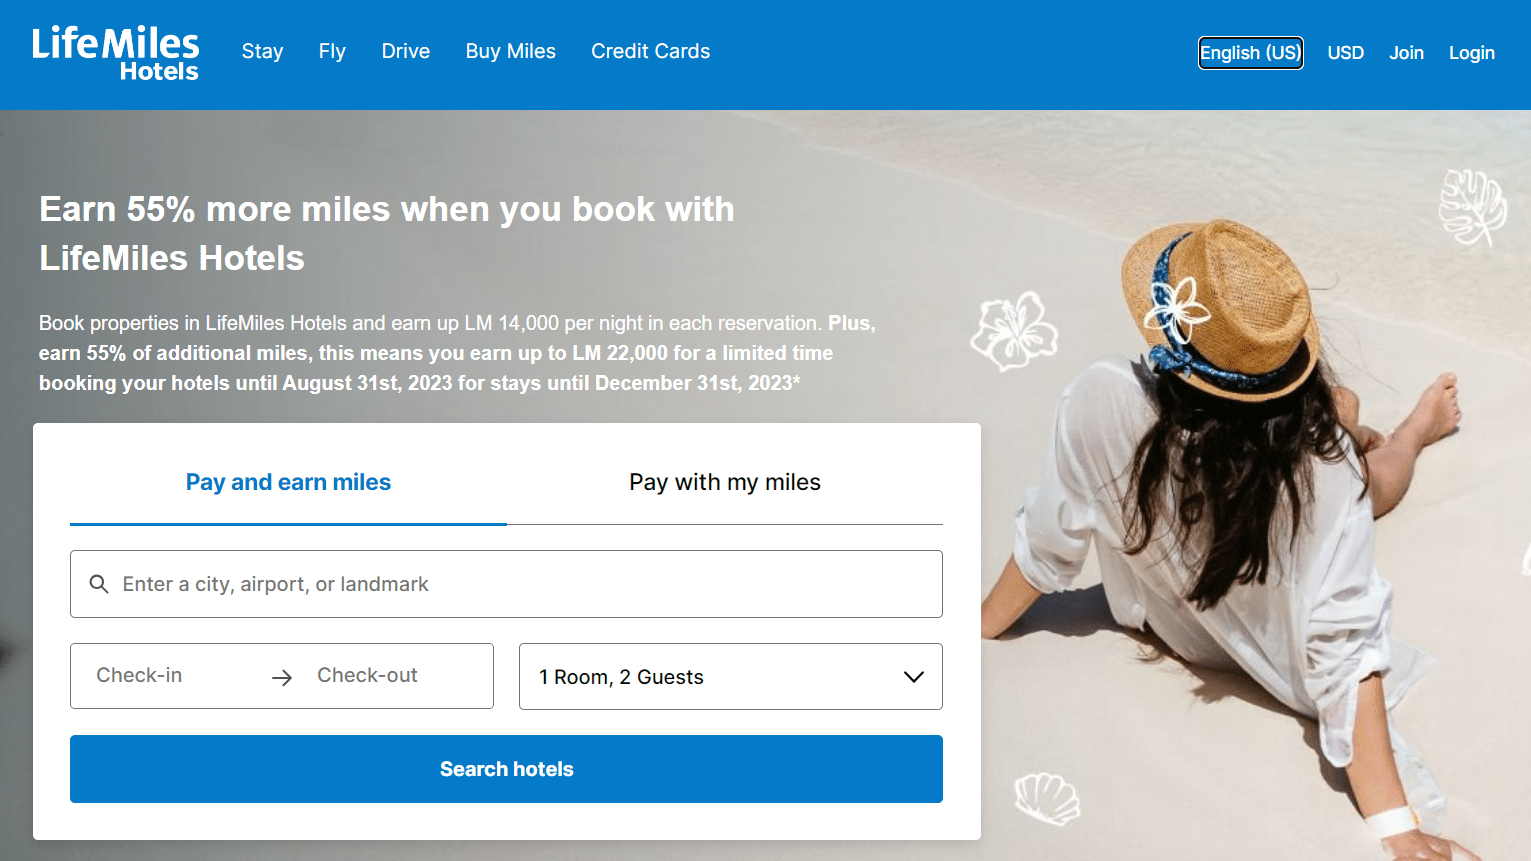Click the Login link
Image resolution: width=1531 pixels, height=861 pixels.
tap(1471, 53)
